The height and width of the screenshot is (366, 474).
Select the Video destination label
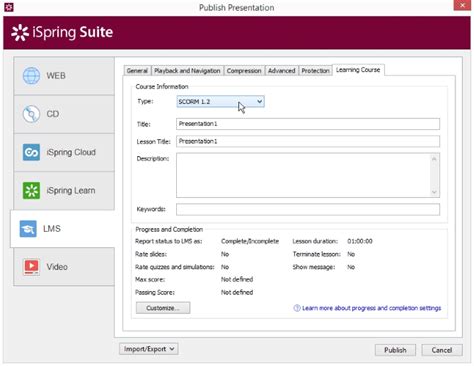(x=57, y=267)
